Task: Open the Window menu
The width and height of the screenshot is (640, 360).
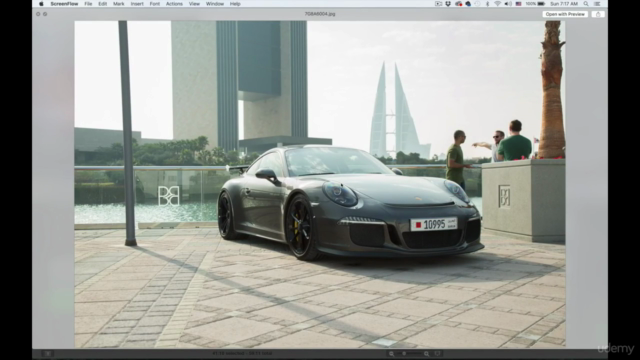Action: pos(215,4)
